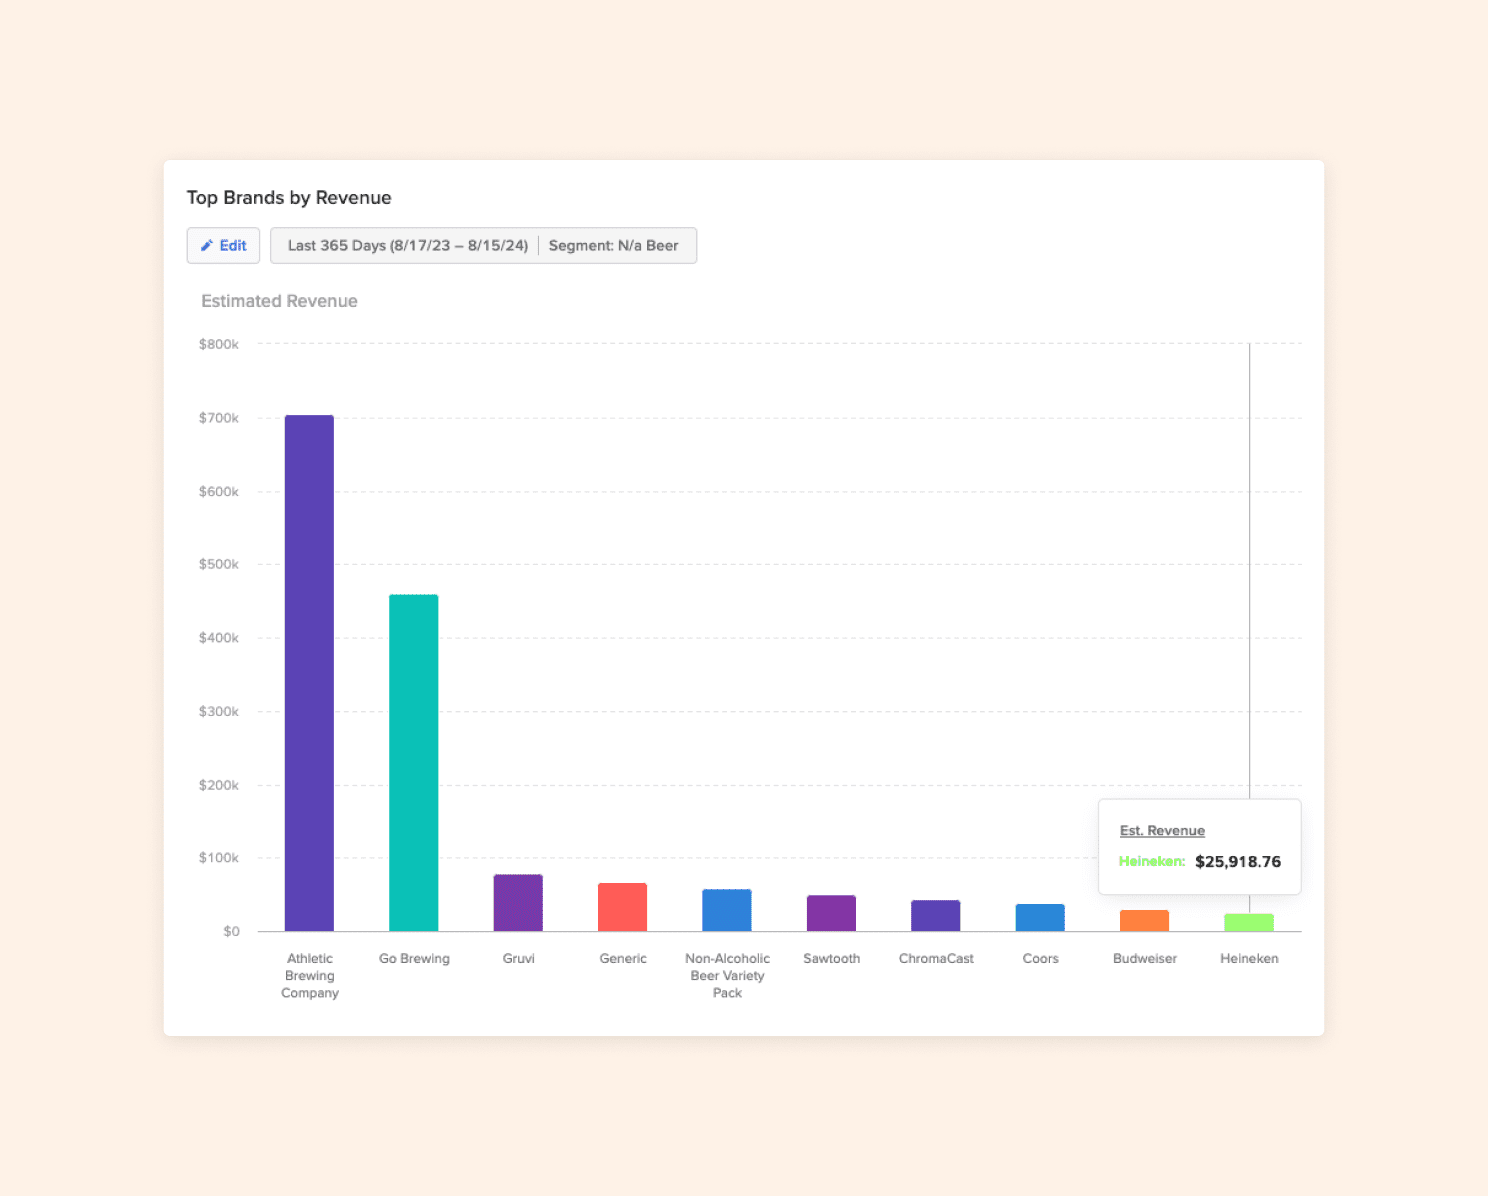Click the 'Coors' axis label
Screen dimensions: 1488x1196
(1040, 959)
